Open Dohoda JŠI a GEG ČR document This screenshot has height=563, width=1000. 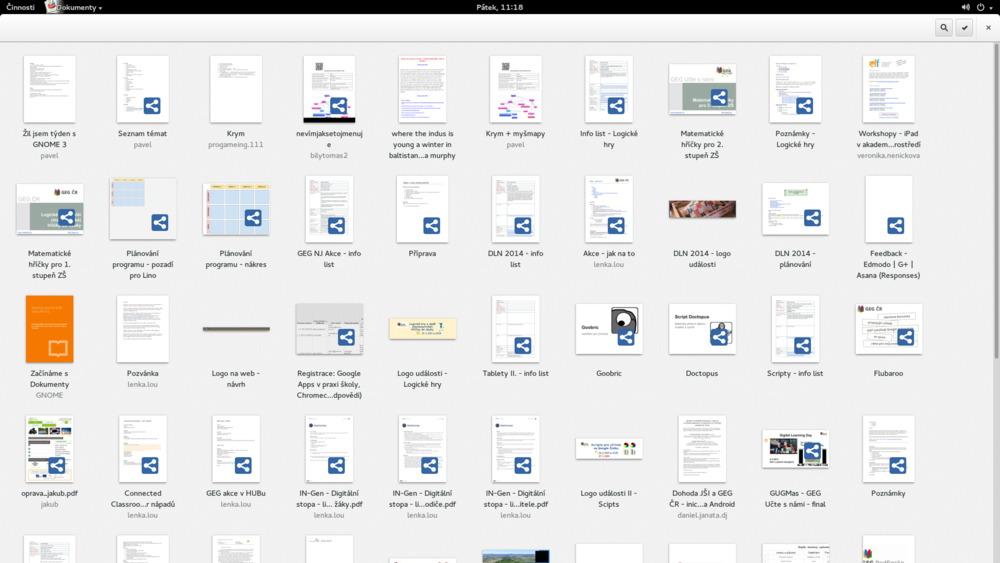point(702,449)
